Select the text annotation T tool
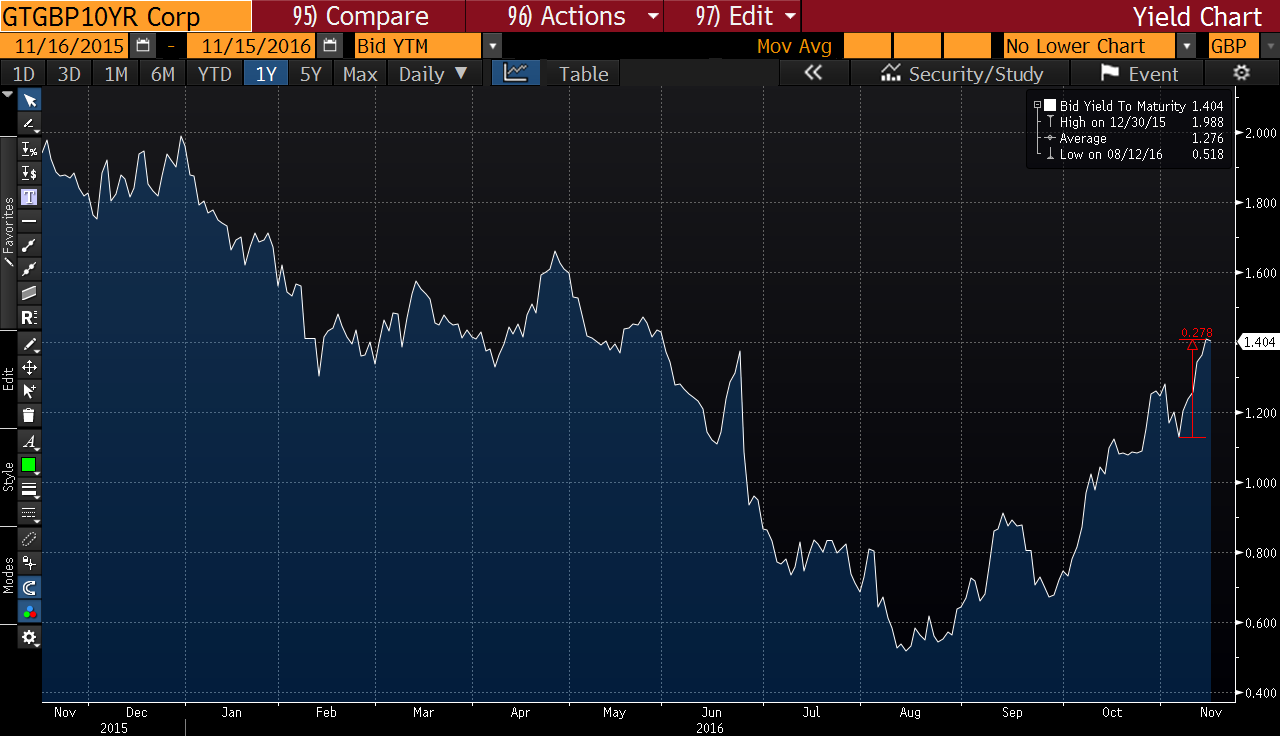This screenshot has width=1280, height=736. point(30,197)
